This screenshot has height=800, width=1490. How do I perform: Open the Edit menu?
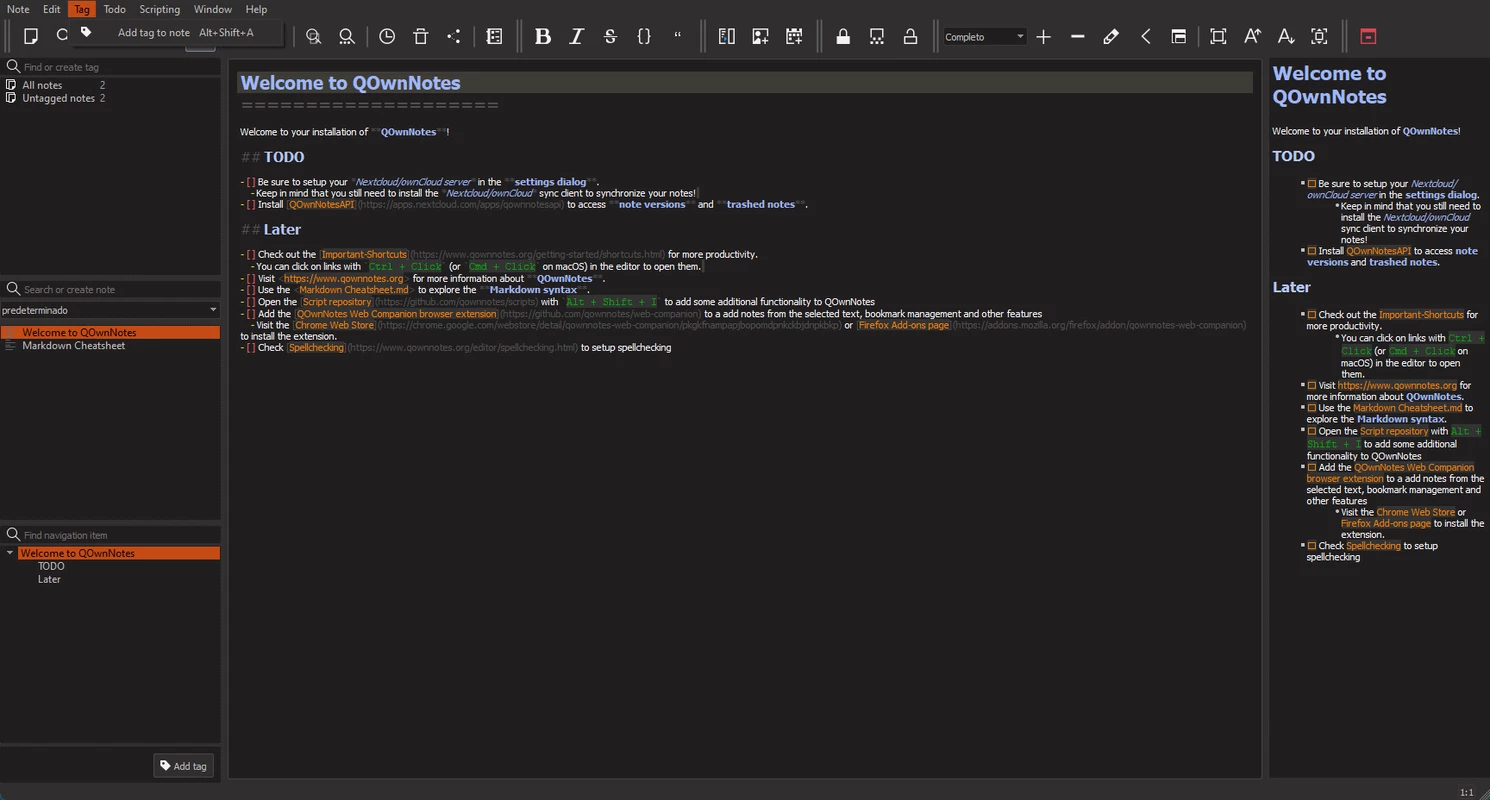pyautogui.click(x=52, y=9)
